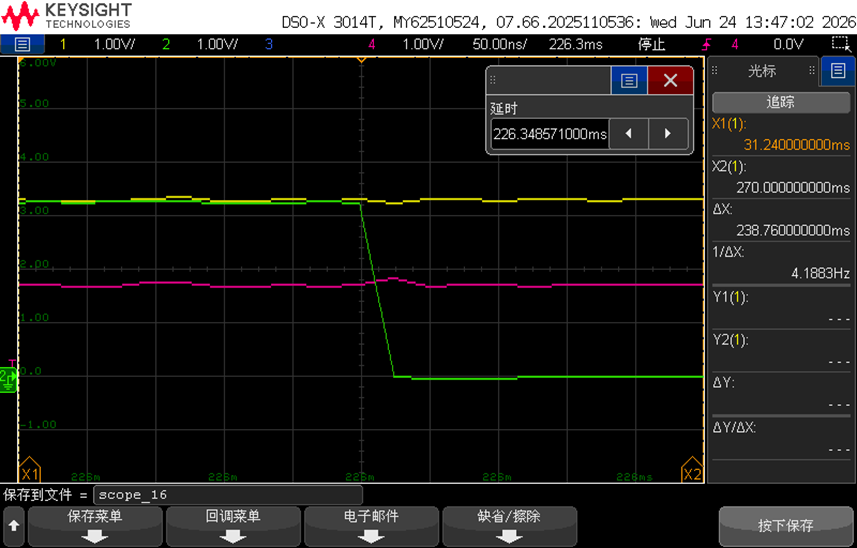Image resolution: width=857 pixels, height=548 pixels.
Task: Click the X1 cursor marker
Action: 30,470
